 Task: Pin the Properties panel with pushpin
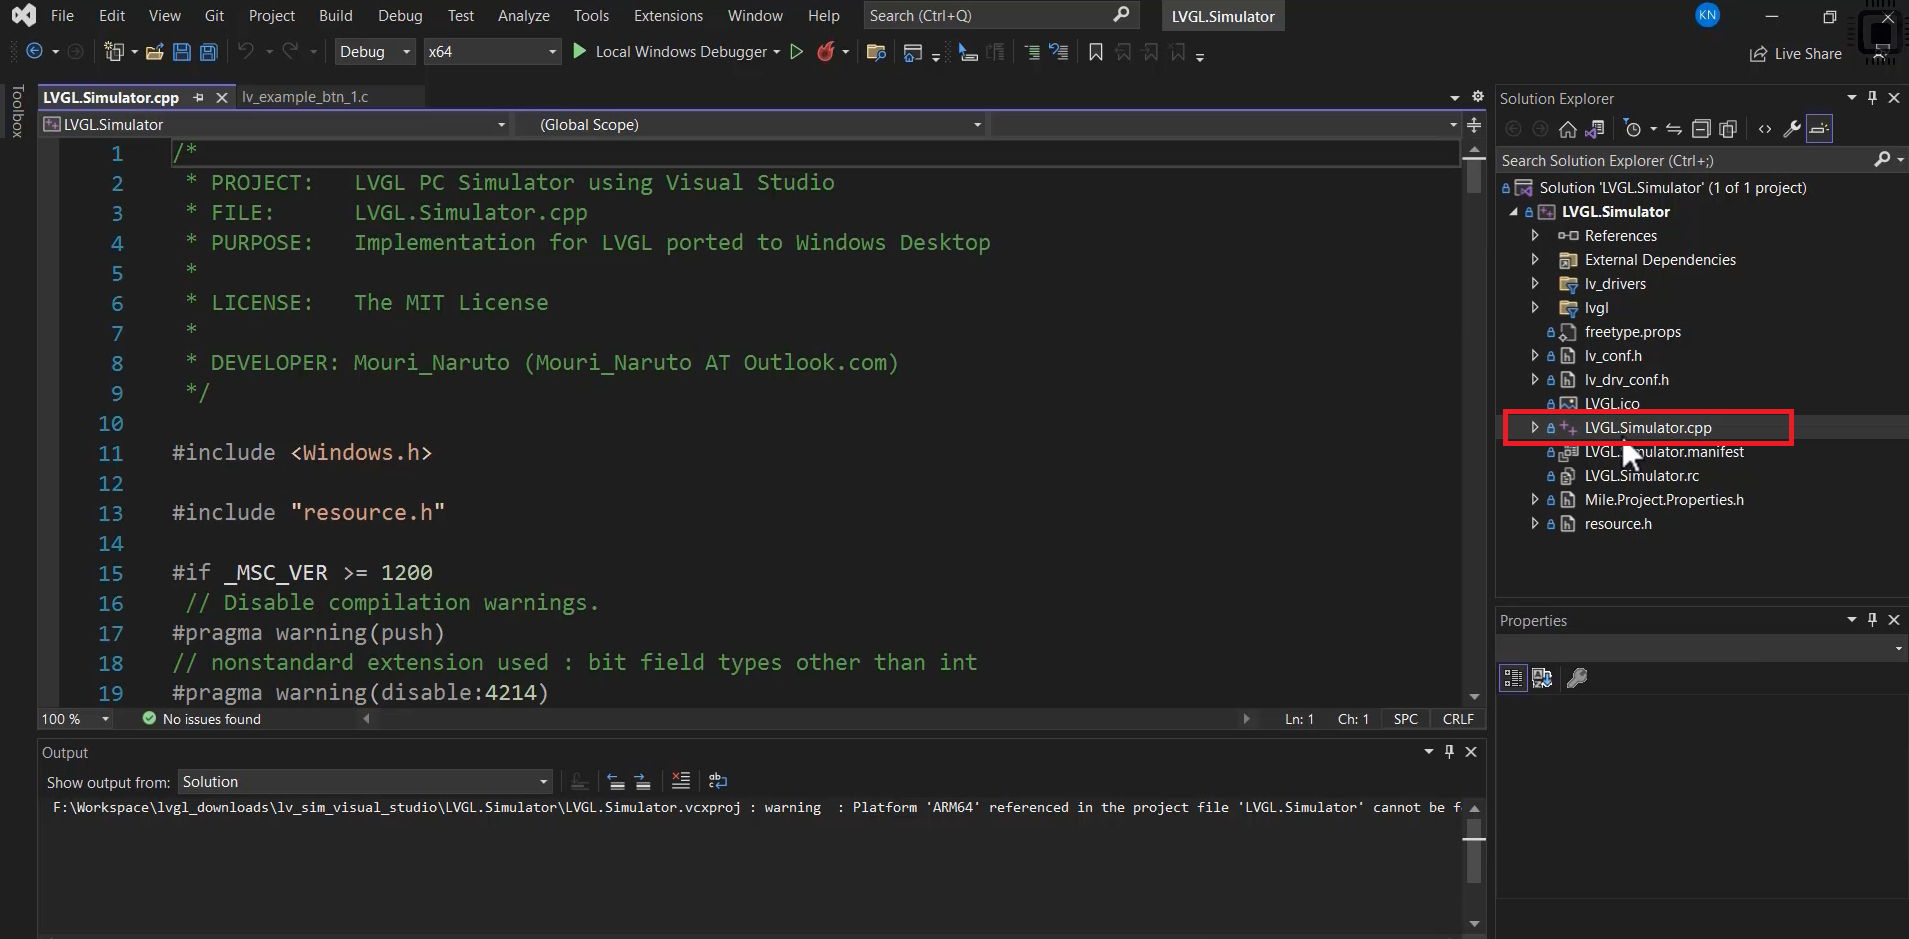(x=1873, y=620)
